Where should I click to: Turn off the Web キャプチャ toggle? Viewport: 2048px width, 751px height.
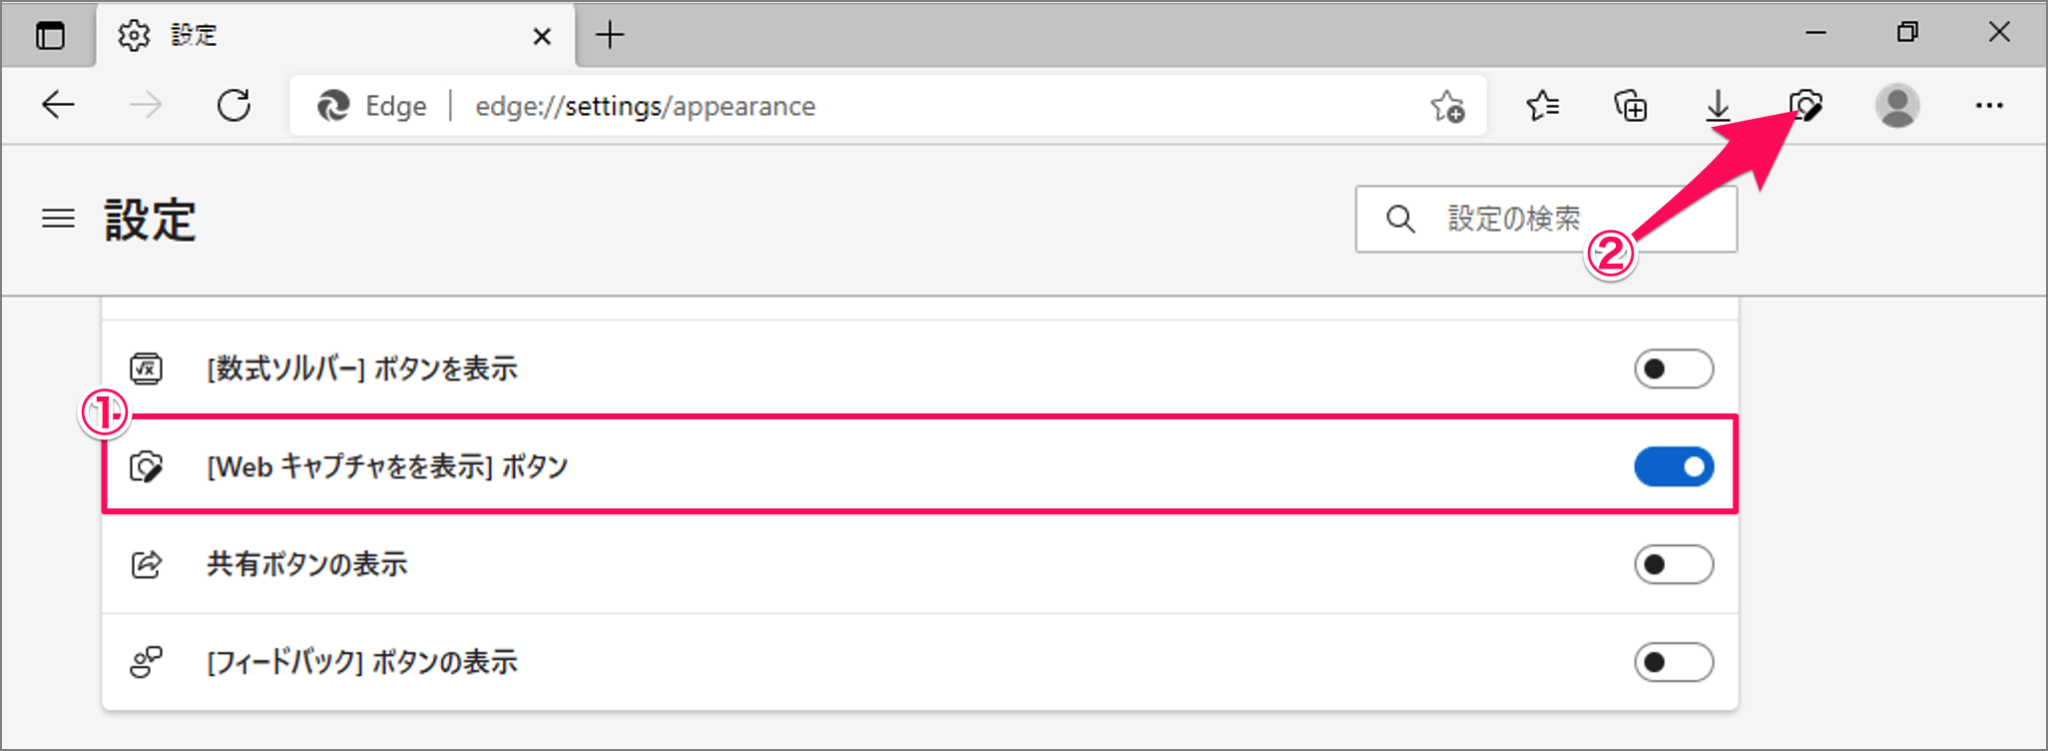[1673, 466]
